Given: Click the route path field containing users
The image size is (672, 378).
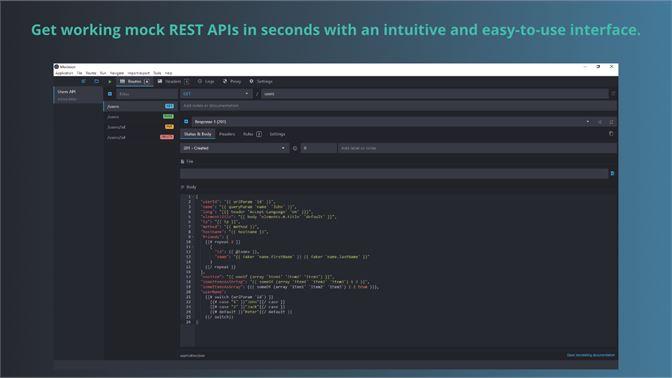Looking at the screenshot, I should tap(435, 94).
